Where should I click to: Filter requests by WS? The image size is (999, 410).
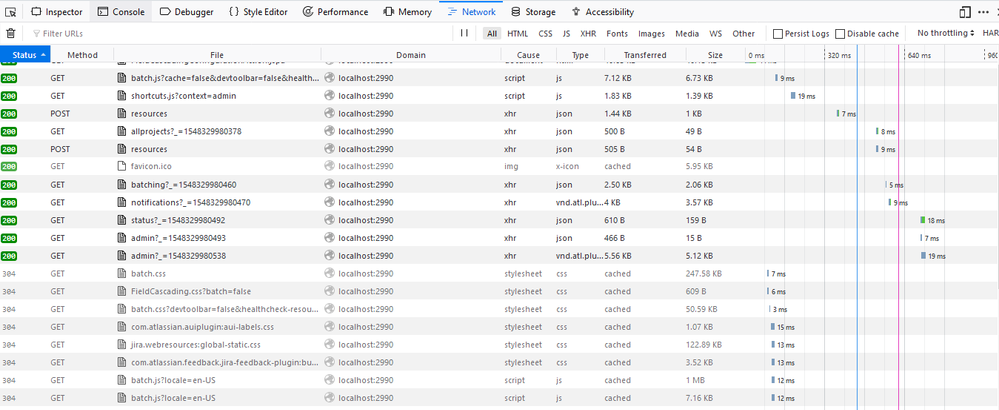[x=715, y=34]
